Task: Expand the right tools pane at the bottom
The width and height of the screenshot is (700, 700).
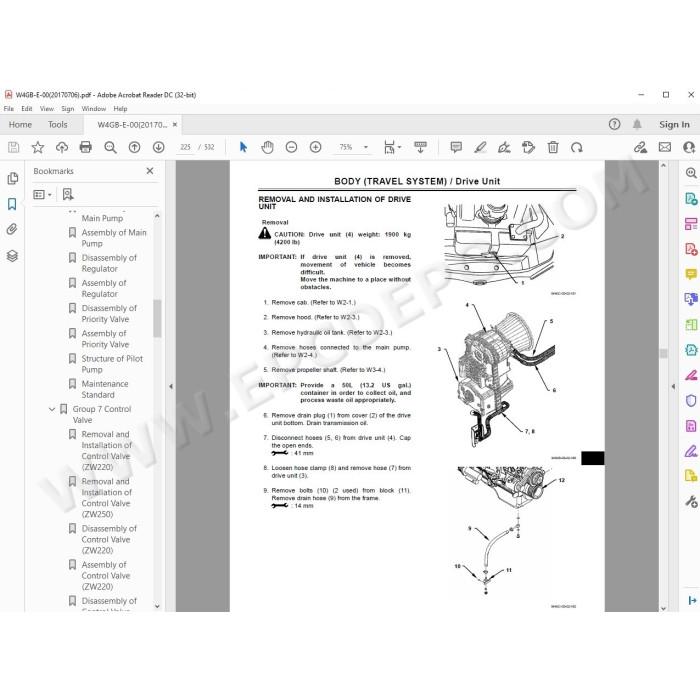Action: coord(692,600)
